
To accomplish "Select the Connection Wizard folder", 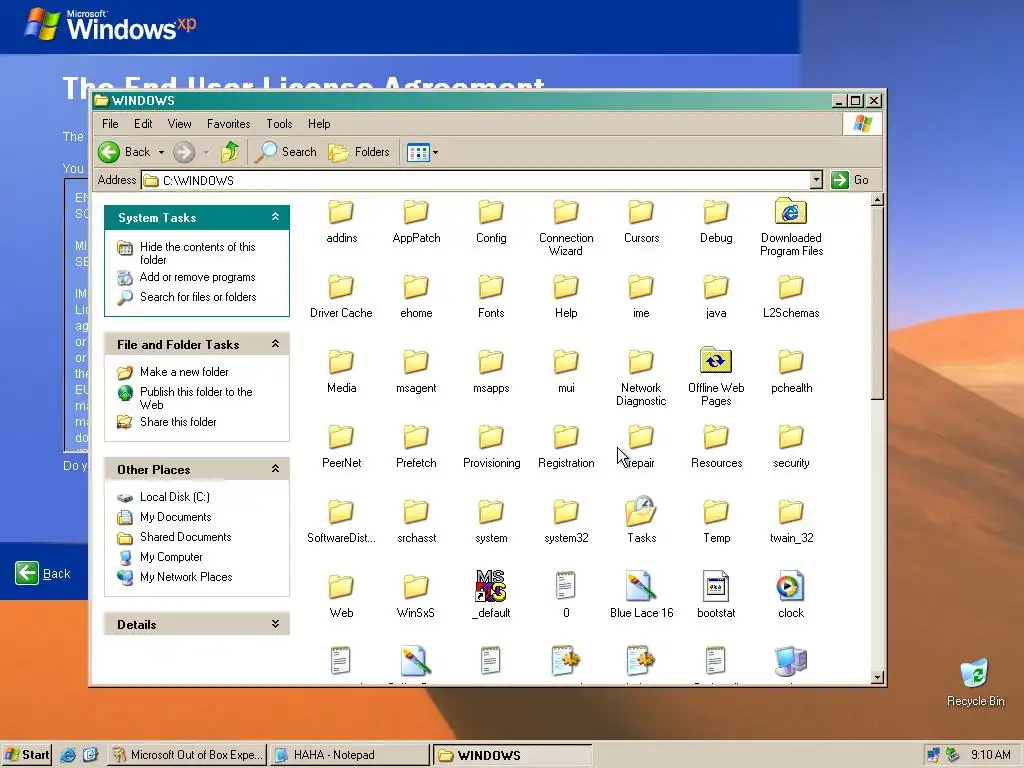I will (x=566, y=227).
